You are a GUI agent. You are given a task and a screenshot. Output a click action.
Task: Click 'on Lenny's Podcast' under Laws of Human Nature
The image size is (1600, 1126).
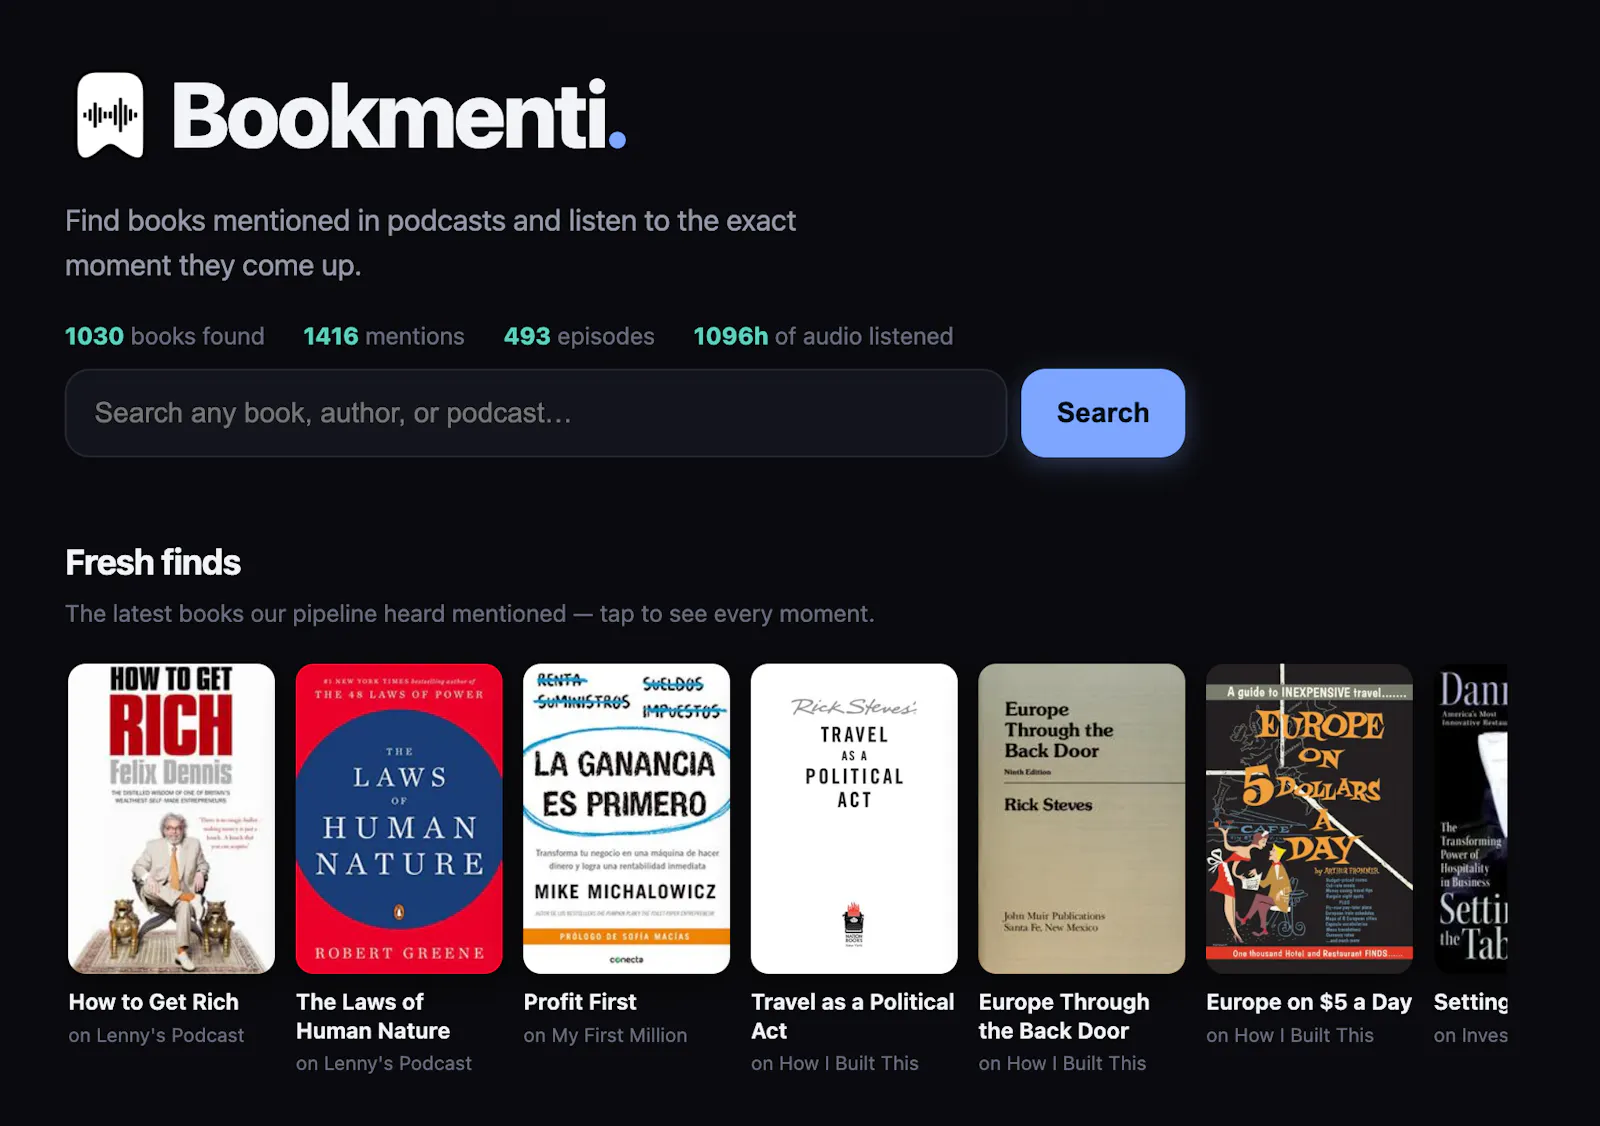(x=384, y=1063)
